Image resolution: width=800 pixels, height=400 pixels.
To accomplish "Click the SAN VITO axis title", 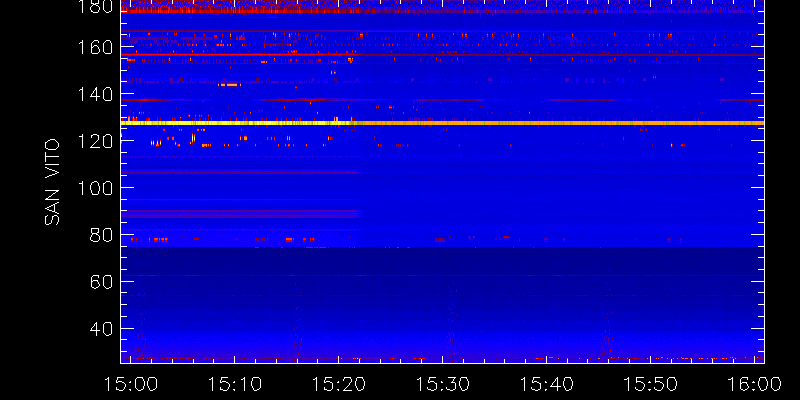I will [x=53, y=182].
